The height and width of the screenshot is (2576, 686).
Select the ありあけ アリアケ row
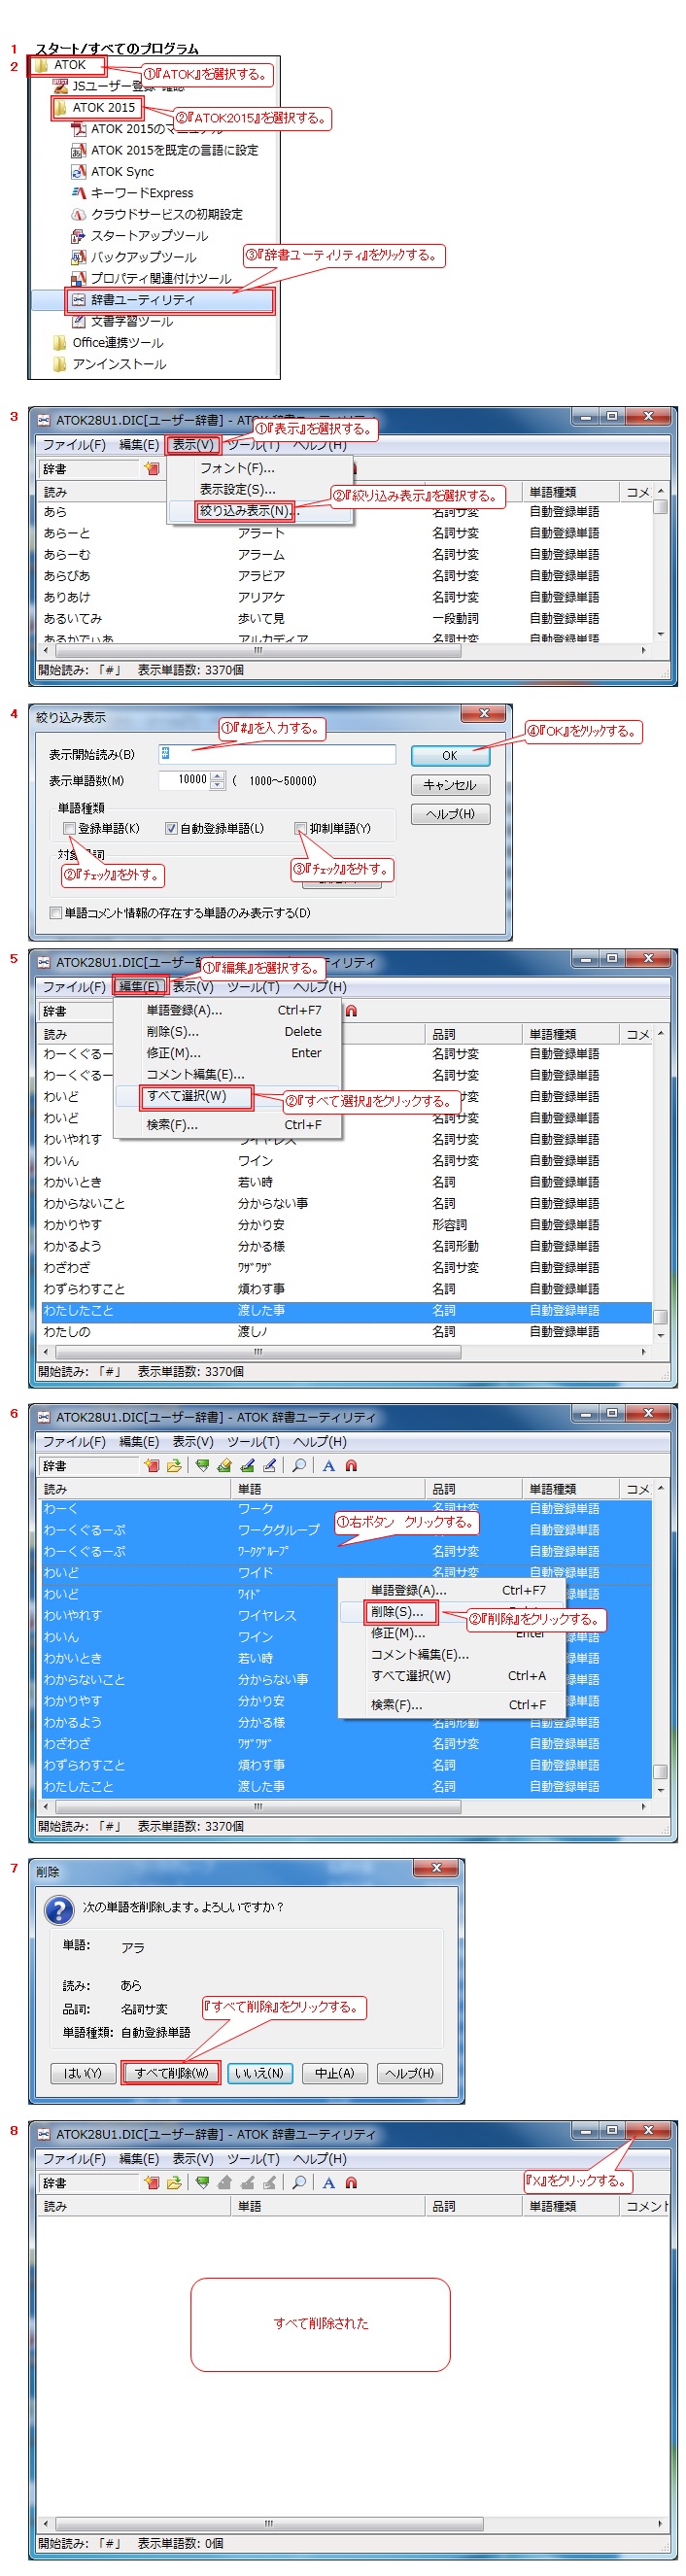345,597
